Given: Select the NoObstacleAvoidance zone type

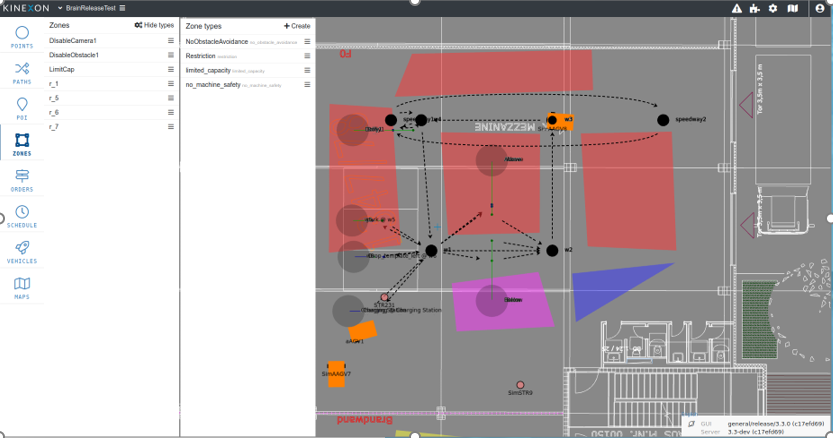Looking at the screenshot, I should pyautogui.click(x=216, y=42).
